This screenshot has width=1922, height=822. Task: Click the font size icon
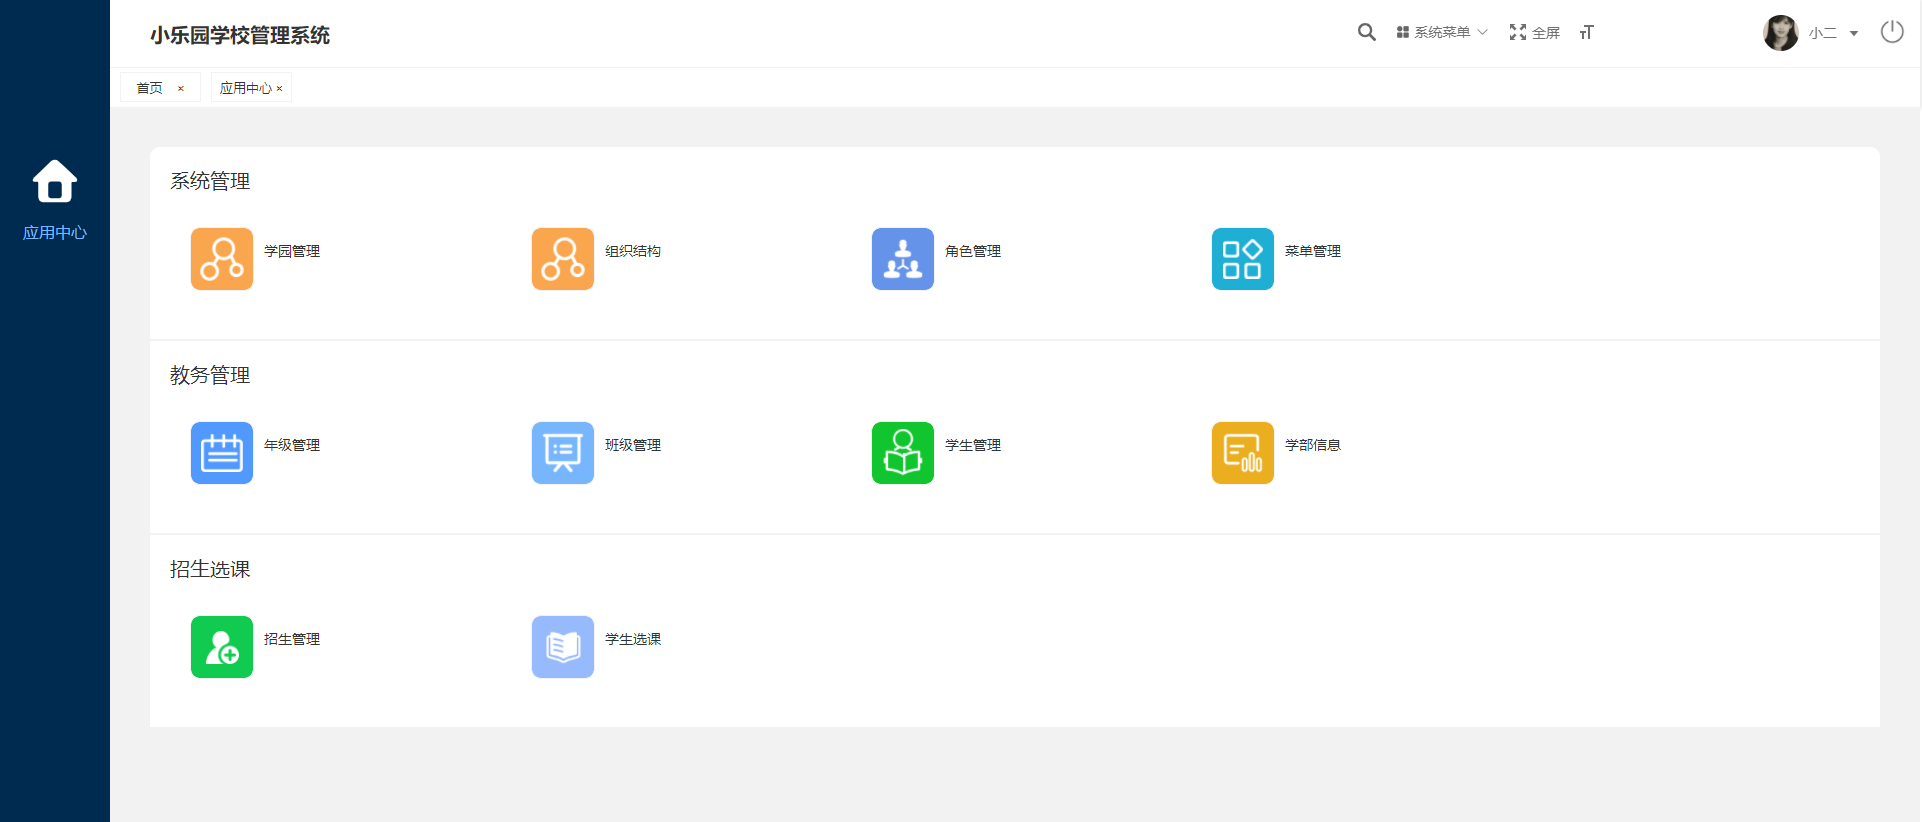coord(1587,33)
